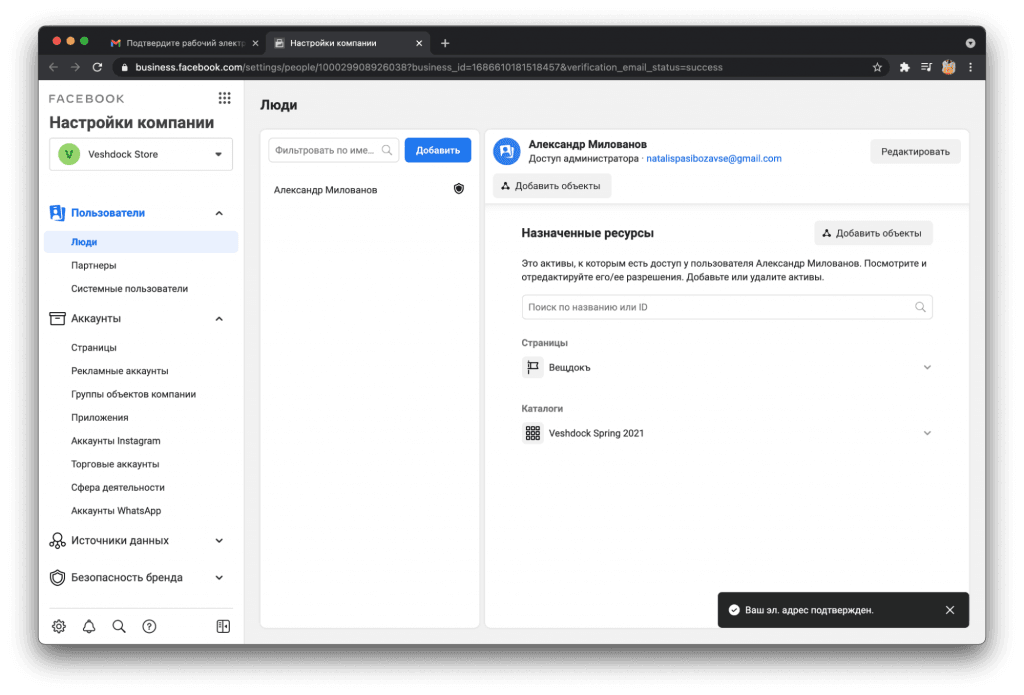Bookmark this page with the star icon

click(x=877, y=67)
